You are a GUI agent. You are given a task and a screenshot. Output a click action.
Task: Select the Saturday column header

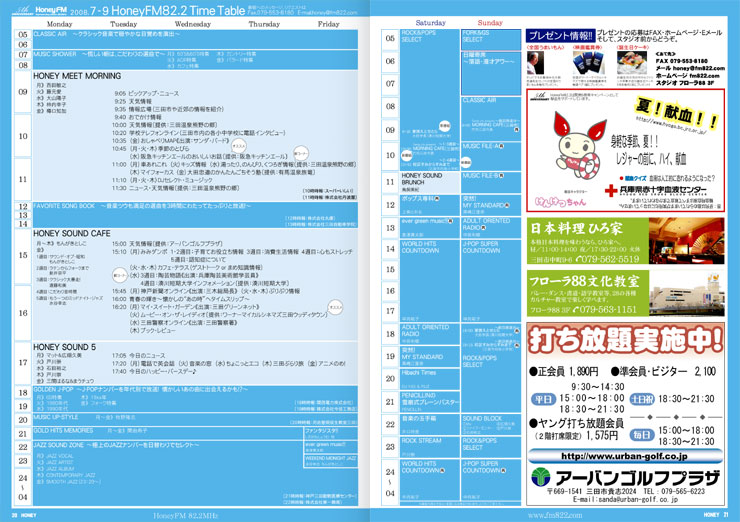coord(430,23)
